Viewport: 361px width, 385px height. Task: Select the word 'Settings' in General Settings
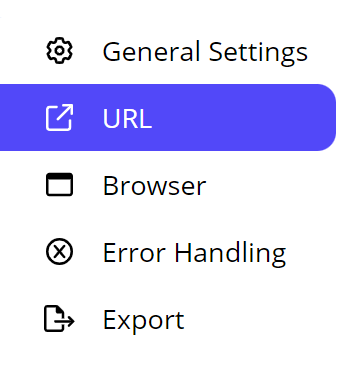point(258,53)
